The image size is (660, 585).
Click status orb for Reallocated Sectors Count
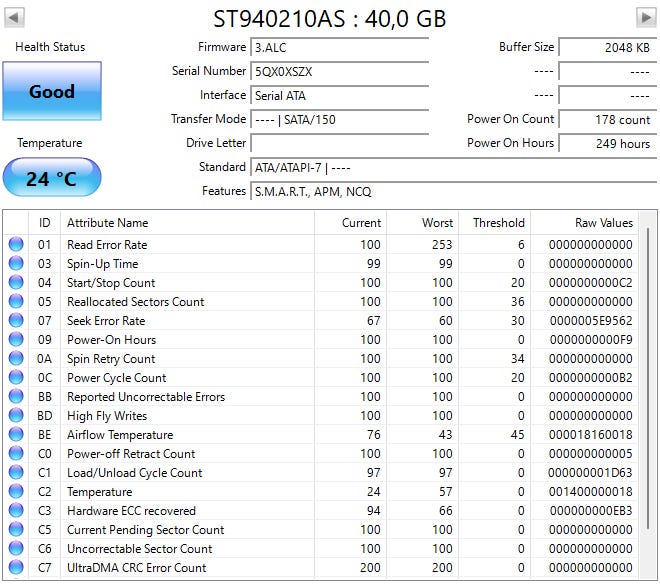[x=16, y=301]
